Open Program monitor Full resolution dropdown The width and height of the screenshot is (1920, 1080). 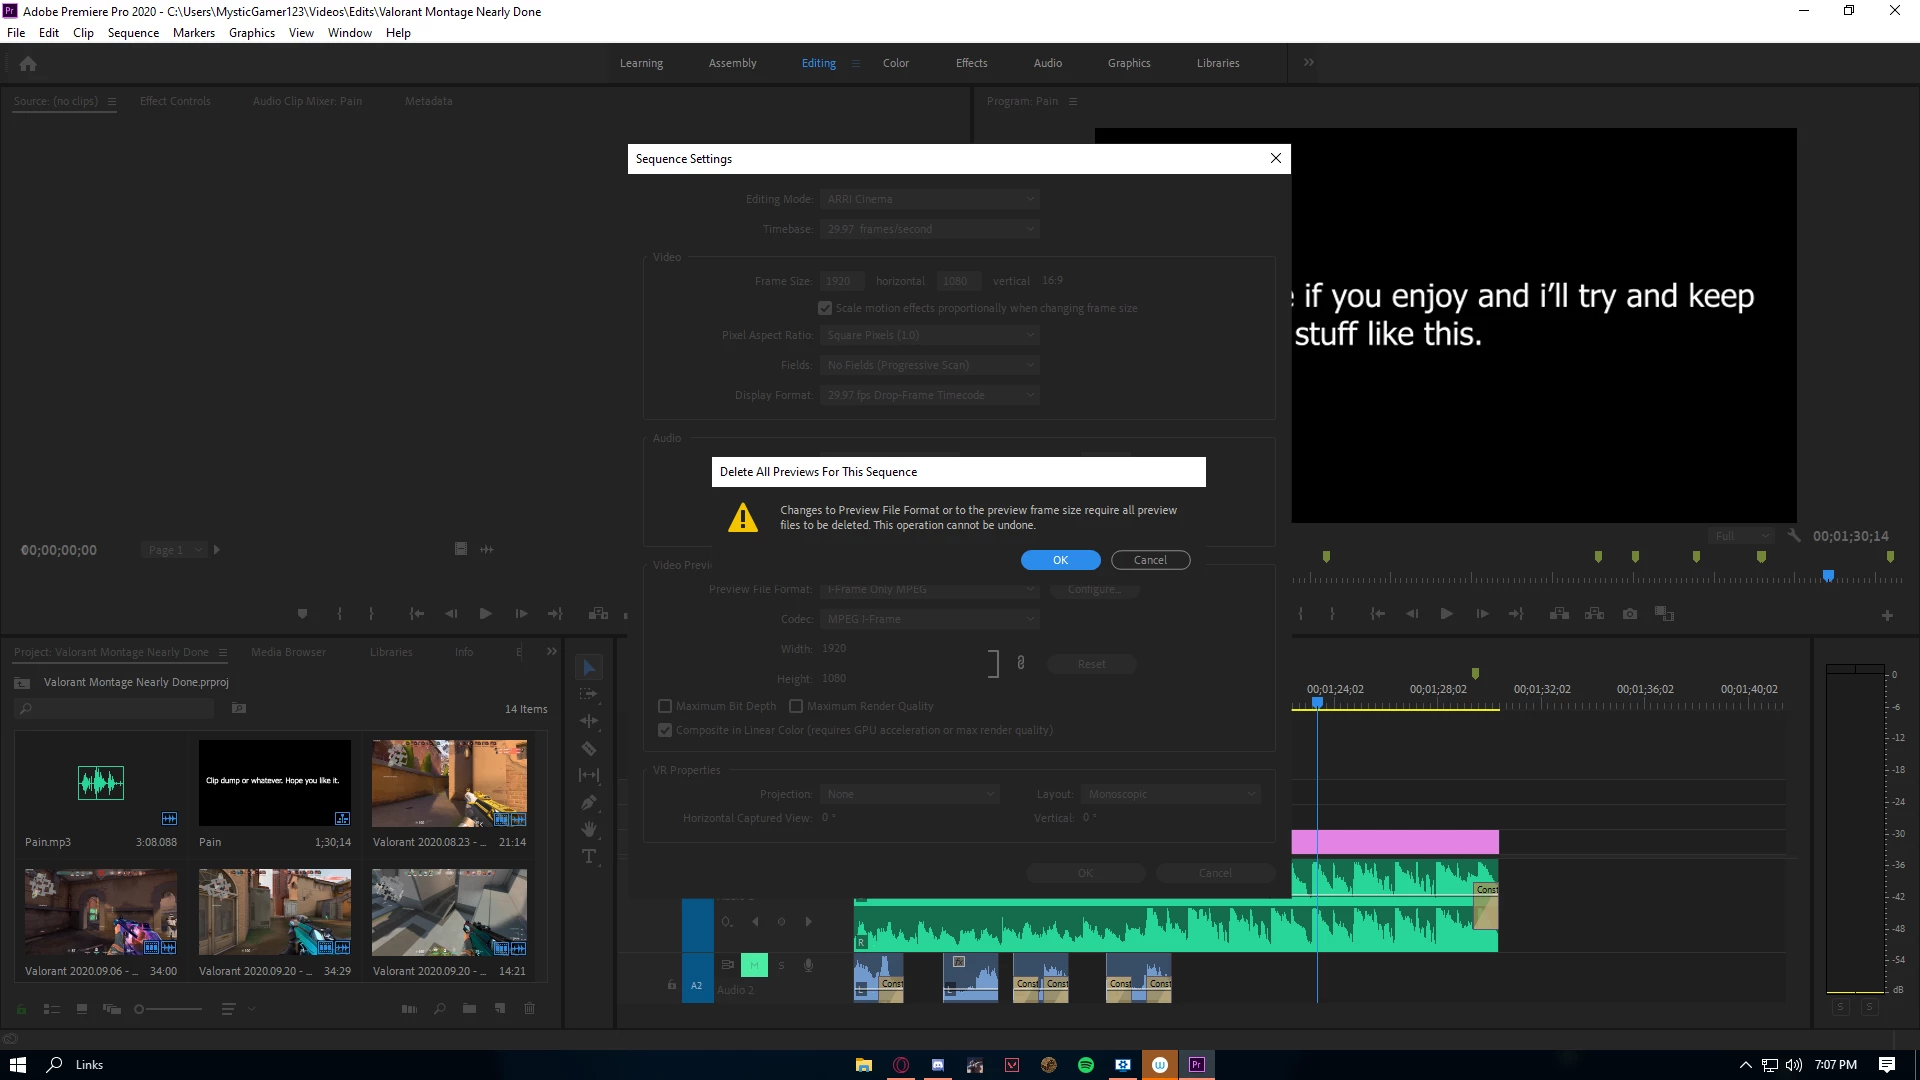(1741, 536)
